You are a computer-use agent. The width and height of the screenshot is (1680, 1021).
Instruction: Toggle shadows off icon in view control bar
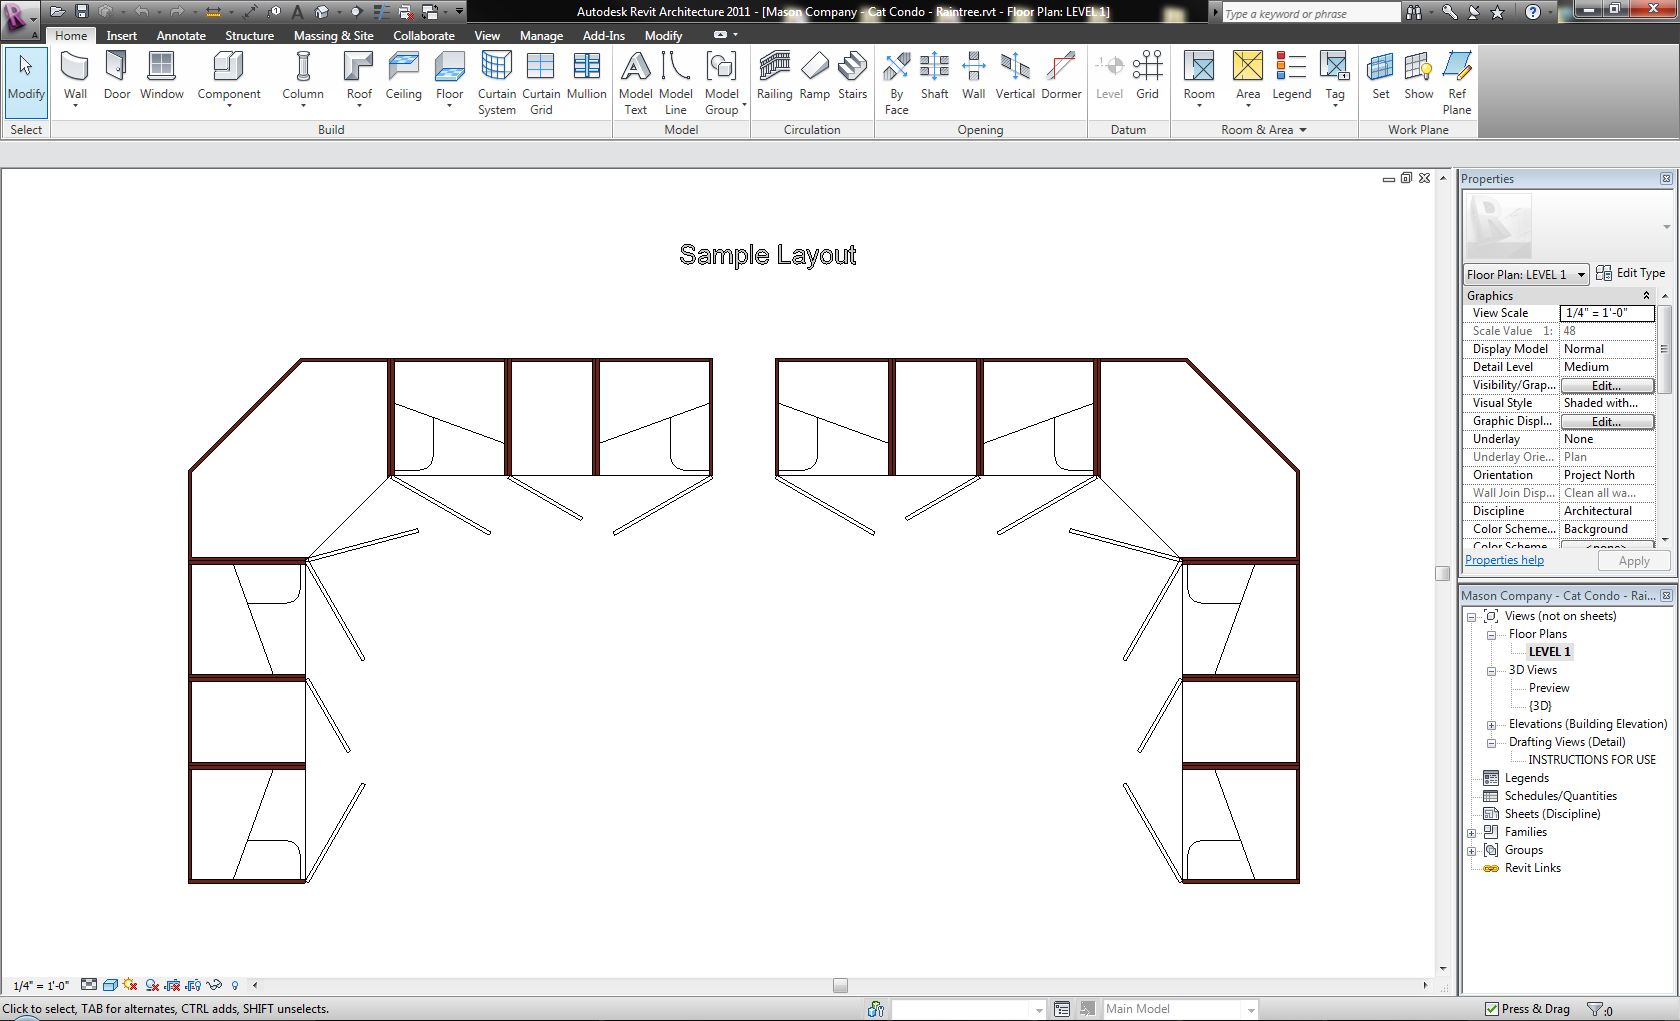[152, 985]
